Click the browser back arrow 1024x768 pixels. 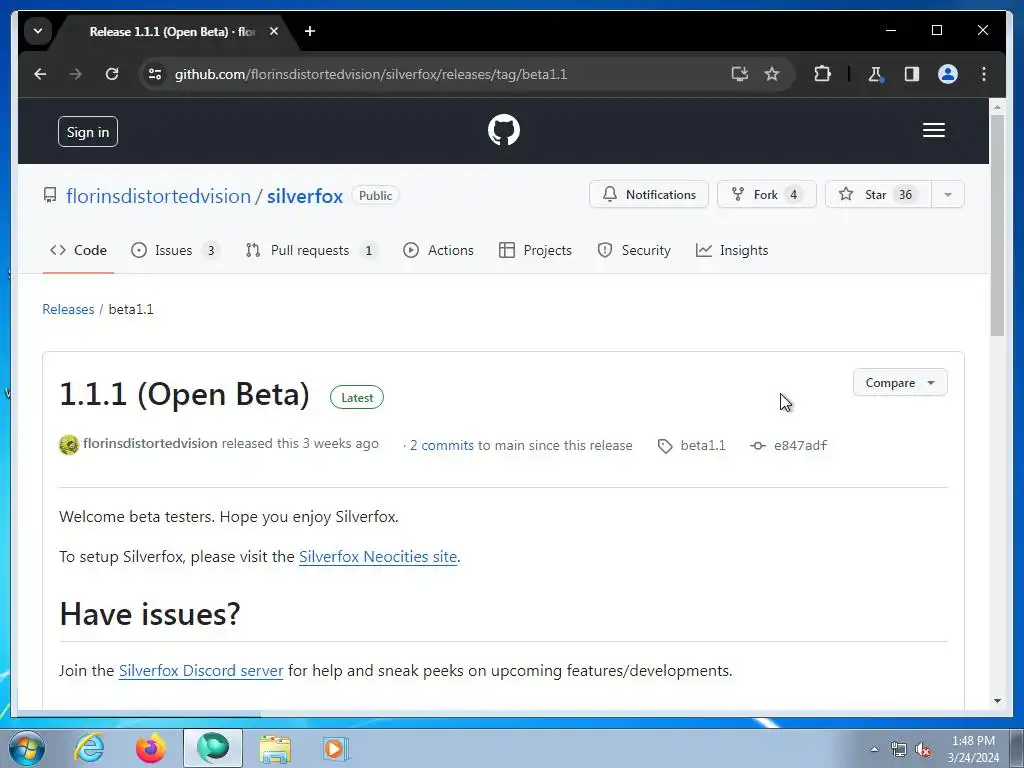pyautogui.click(x=40, y=74)
